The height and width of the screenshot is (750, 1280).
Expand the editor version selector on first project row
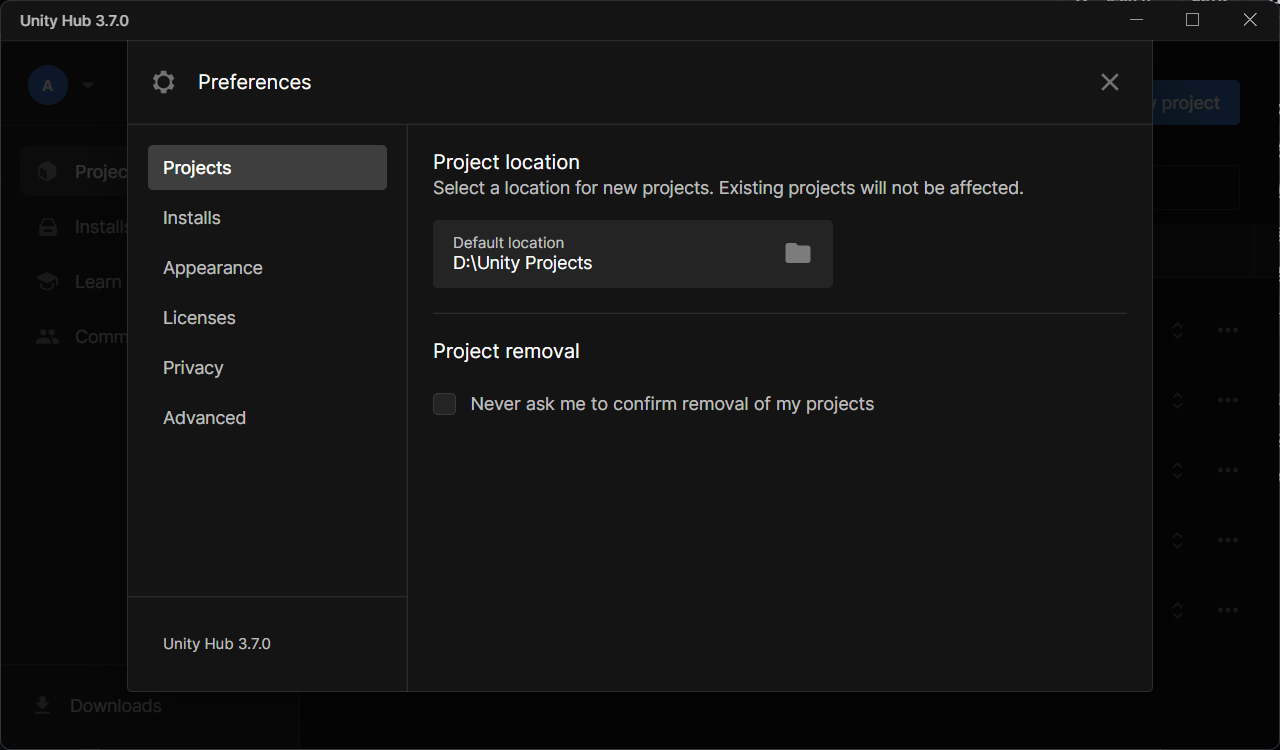tap(1177, 330)
